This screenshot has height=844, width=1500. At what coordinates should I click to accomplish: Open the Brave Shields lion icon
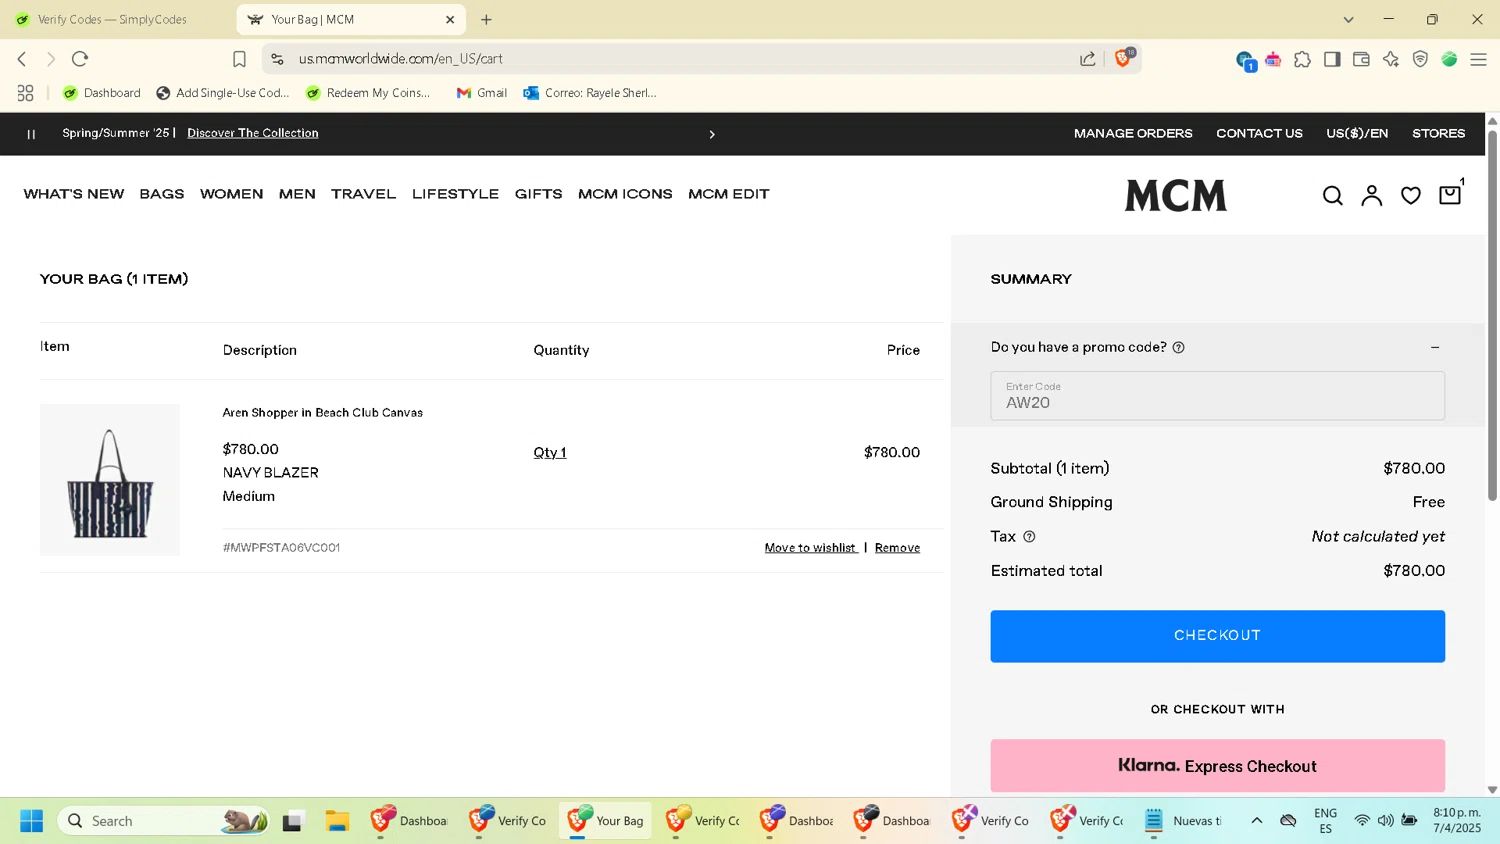click(1124, 58)
